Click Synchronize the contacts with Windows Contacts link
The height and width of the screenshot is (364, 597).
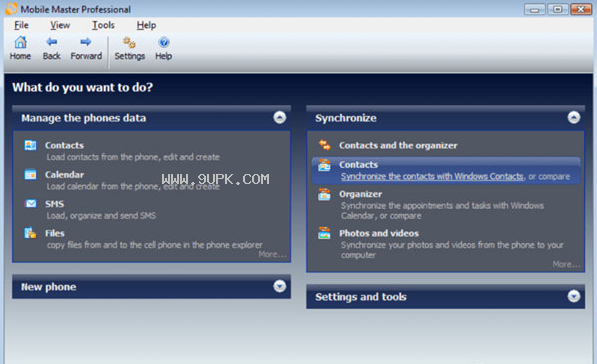point(432,177)
